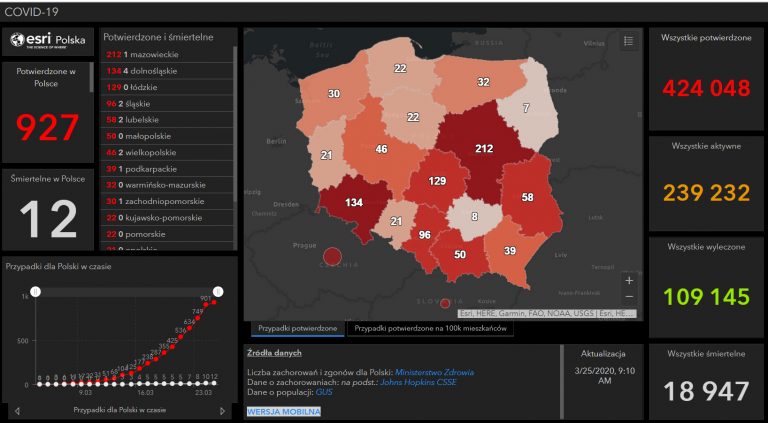Switch to potwierdzone na 100k mieszkańców tab
This screenshot has width=768, height=423.
[431, 329]
